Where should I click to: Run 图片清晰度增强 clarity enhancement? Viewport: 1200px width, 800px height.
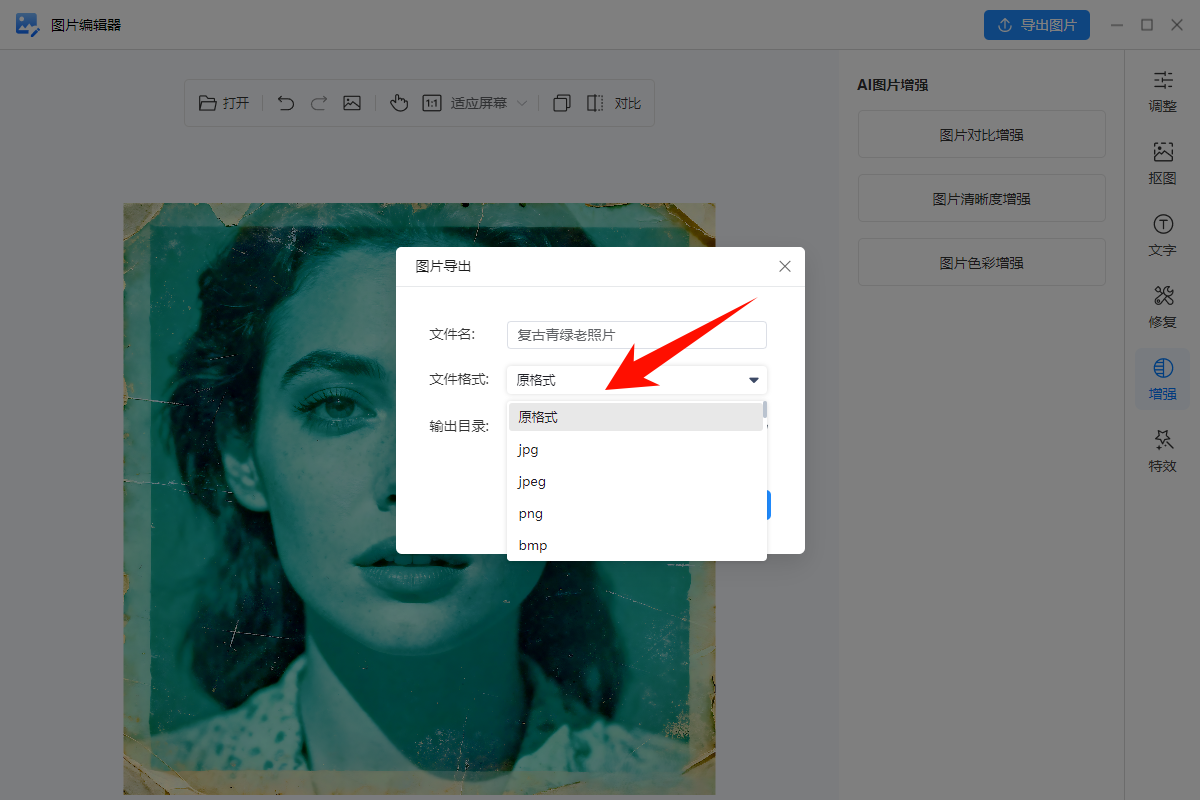coord(981,198)
